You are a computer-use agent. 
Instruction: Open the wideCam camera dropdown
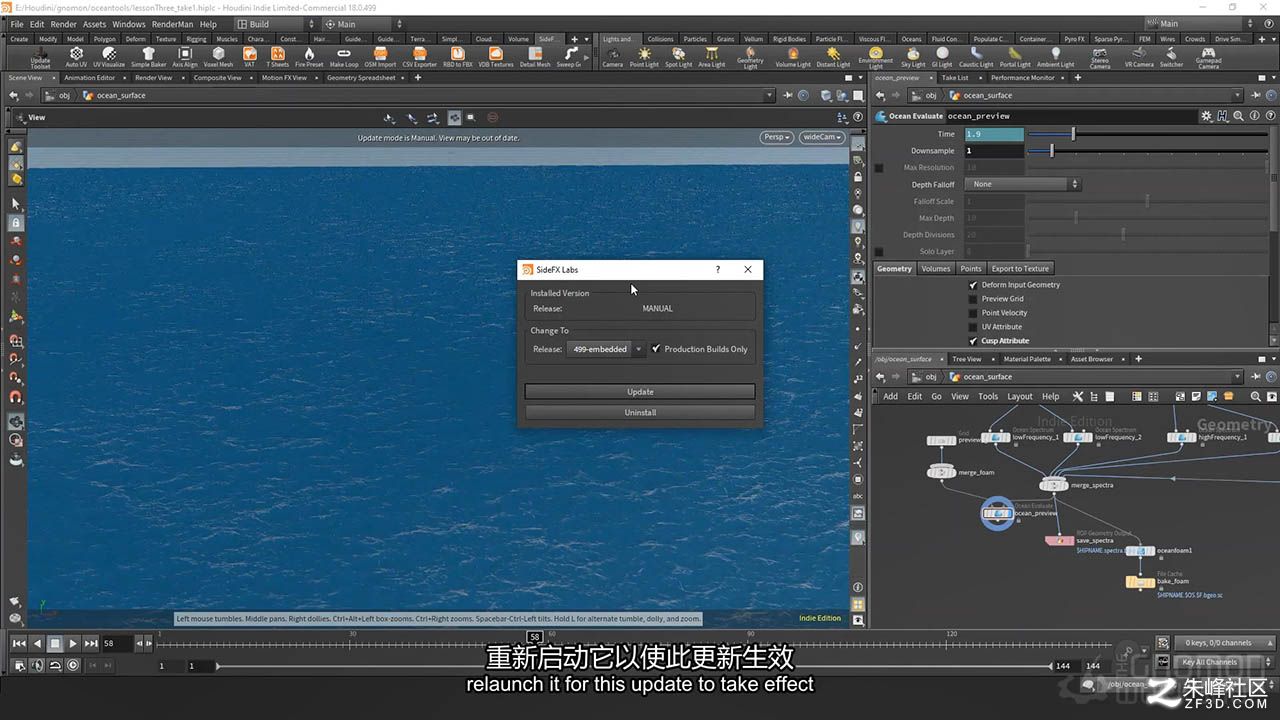822,137
